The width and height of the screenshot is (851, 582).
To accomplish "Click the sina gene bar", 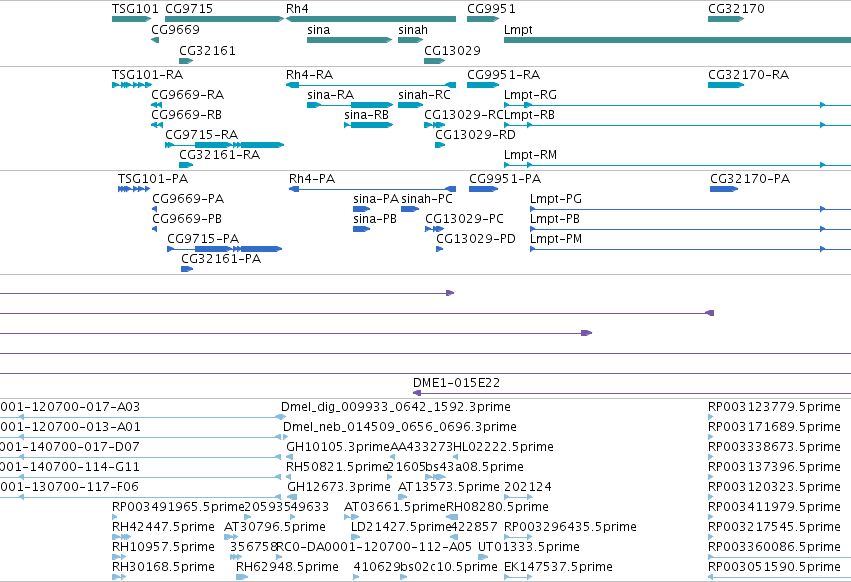I will (x=350, y=40).
